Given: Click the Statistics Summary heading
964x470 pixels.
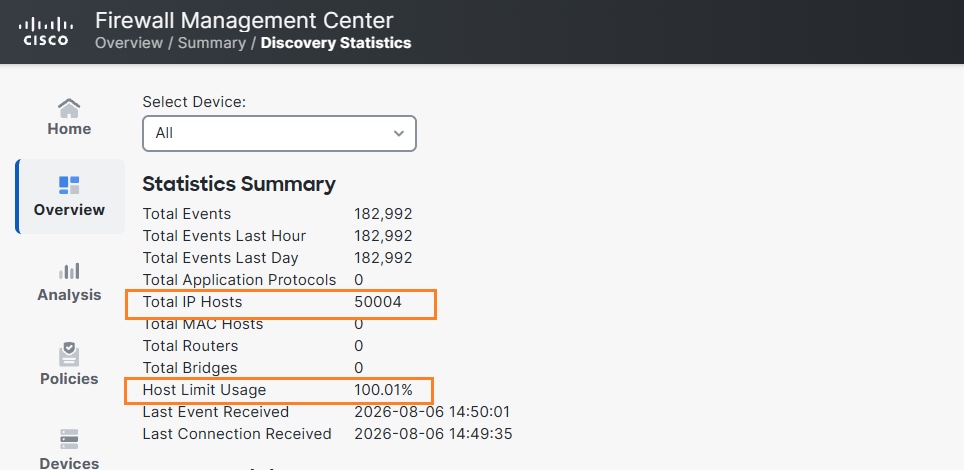Looking at the screenshot, I should point(239,184).
